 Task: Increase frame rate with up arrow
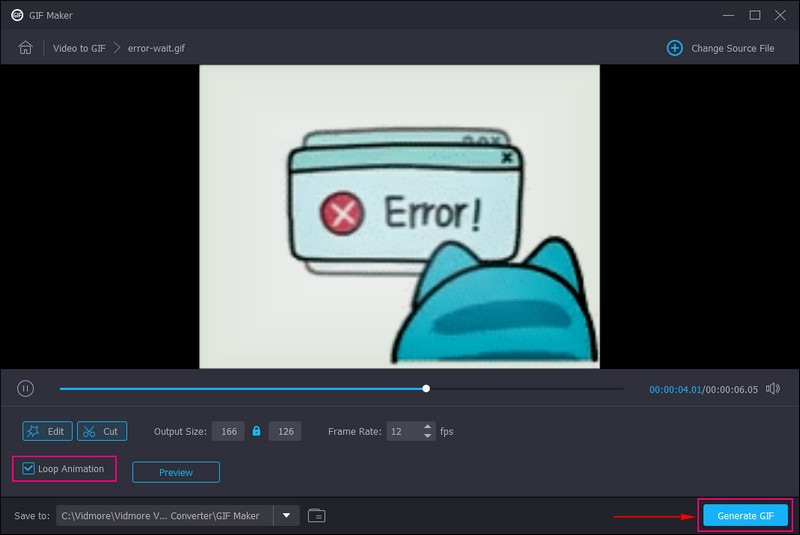(429, 427)
